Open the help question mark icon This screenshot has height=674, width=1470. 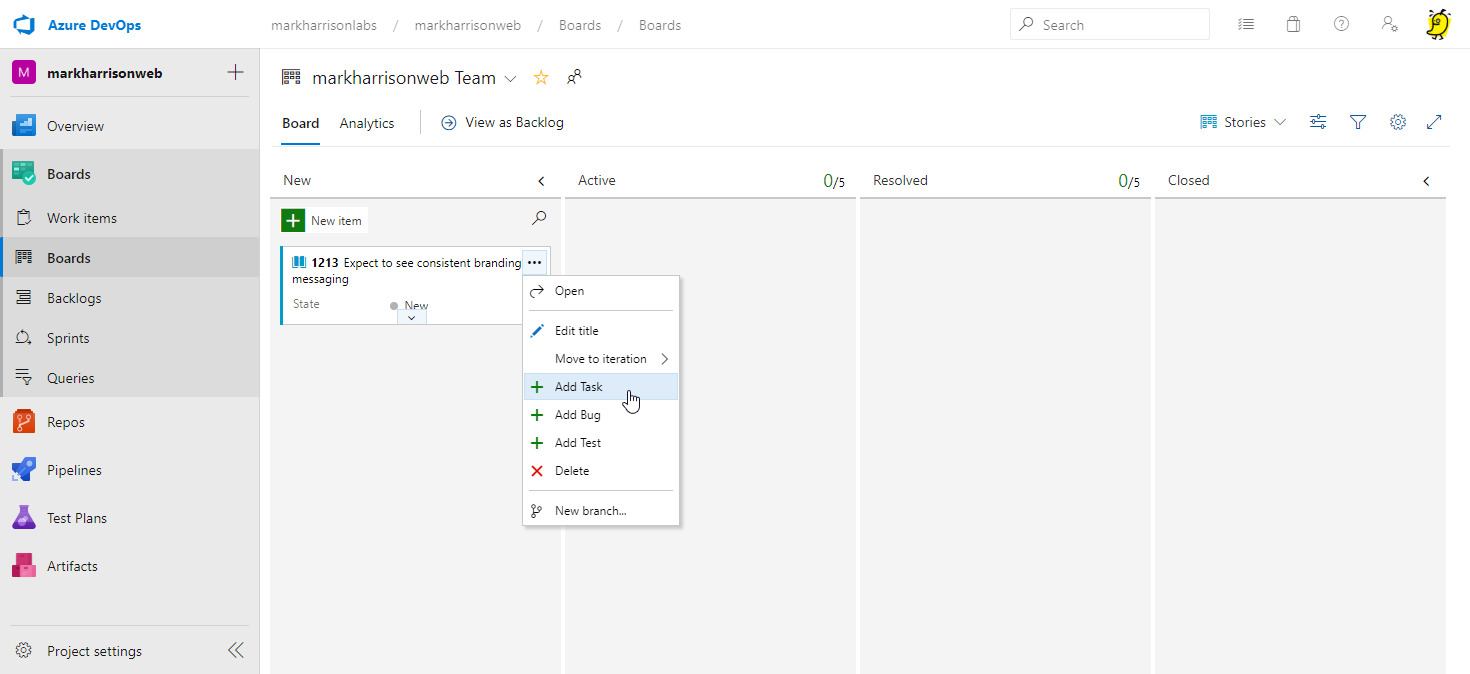[x=1341, y=25]
